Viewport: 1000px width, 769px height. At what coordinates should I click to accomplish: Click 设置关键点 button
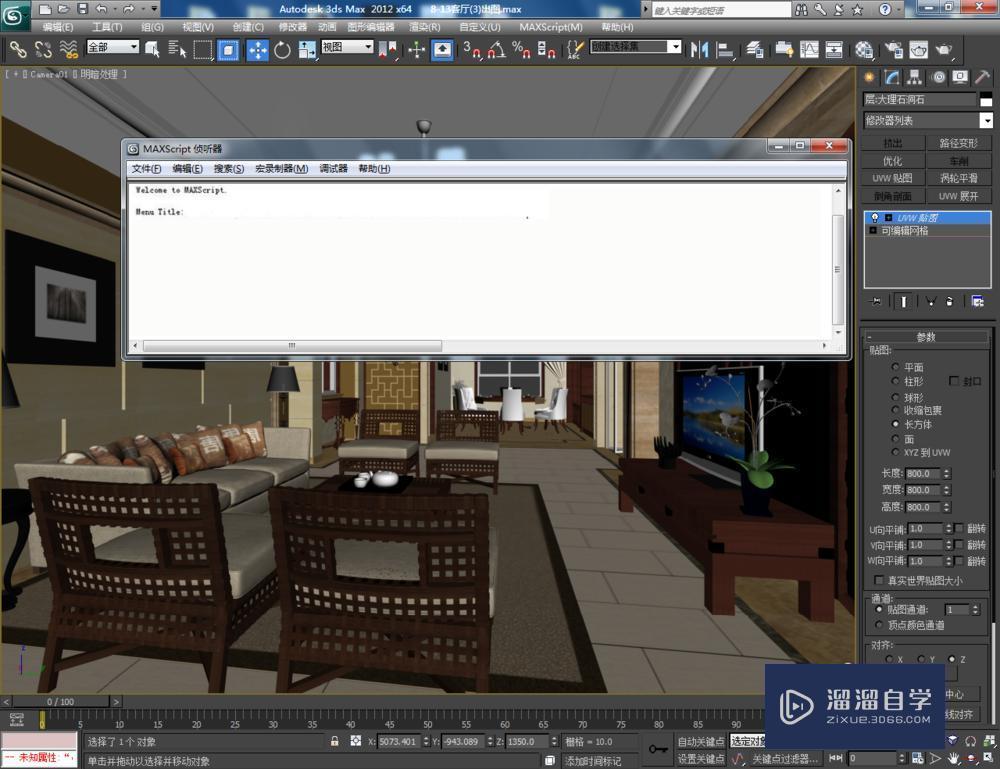pos(700,759)
